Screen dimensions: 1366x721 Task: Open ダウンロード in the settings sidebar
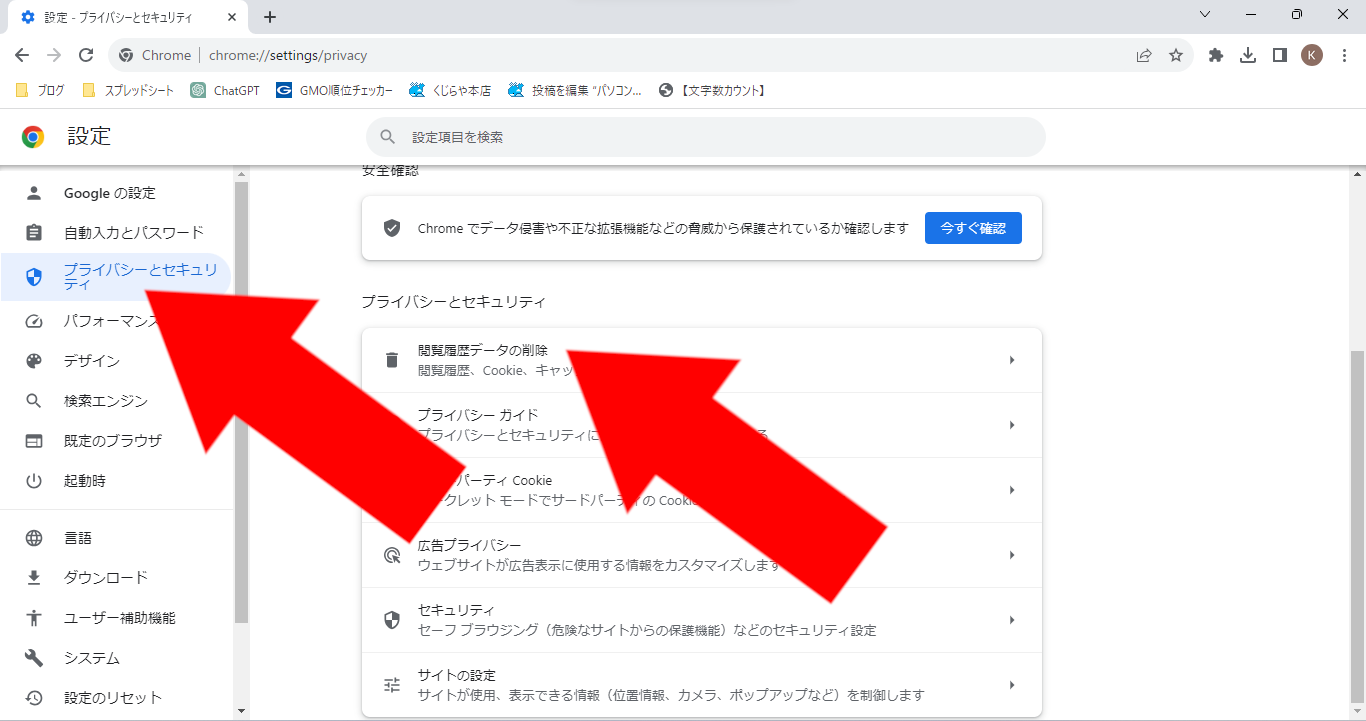[105, 578]
